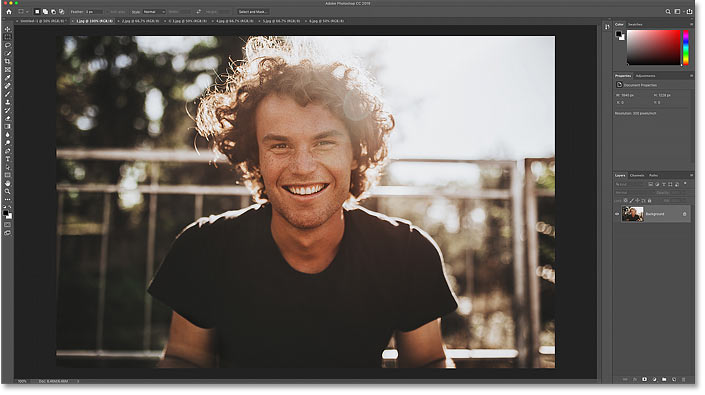The image size is (705, 395).
Task: Open collapsed History panel icon
Action: 607,27
